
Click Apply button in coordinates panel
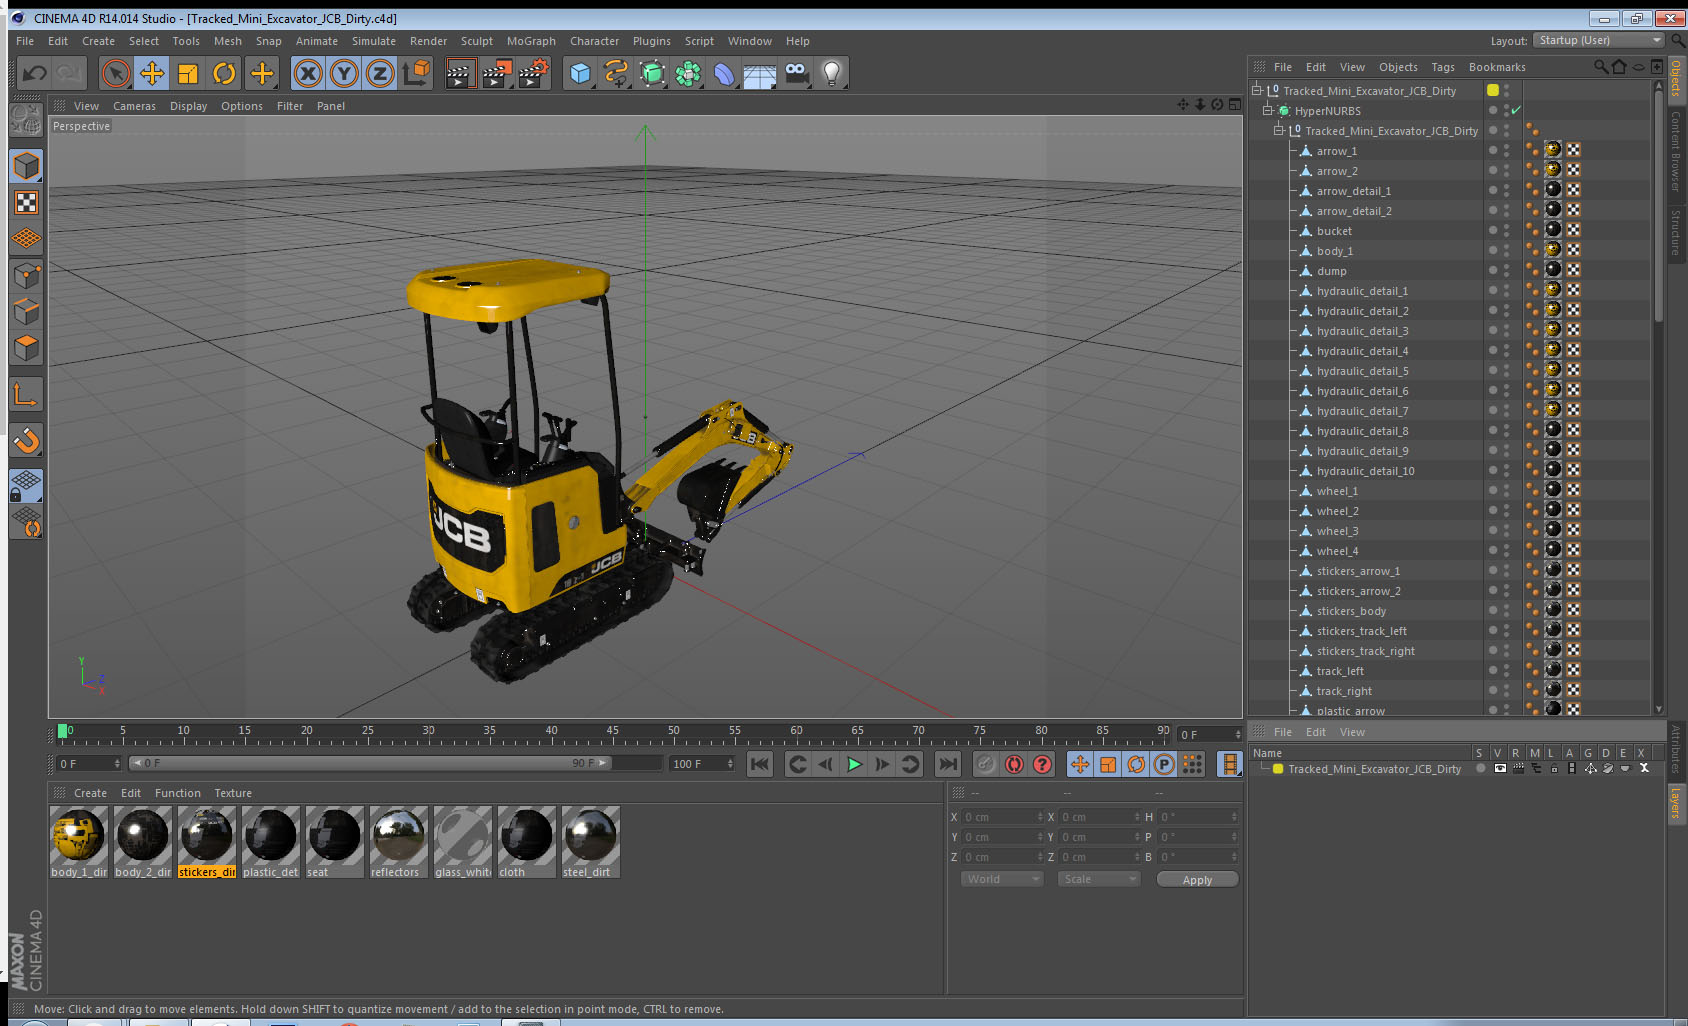pyautogui.click(x=1197, y=880)
